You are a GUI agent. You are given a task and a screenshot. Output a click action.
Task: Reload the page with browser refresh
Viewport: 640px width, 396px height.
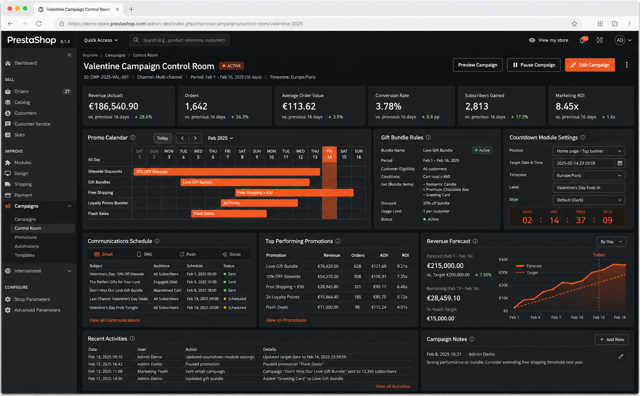pos(39,24)
